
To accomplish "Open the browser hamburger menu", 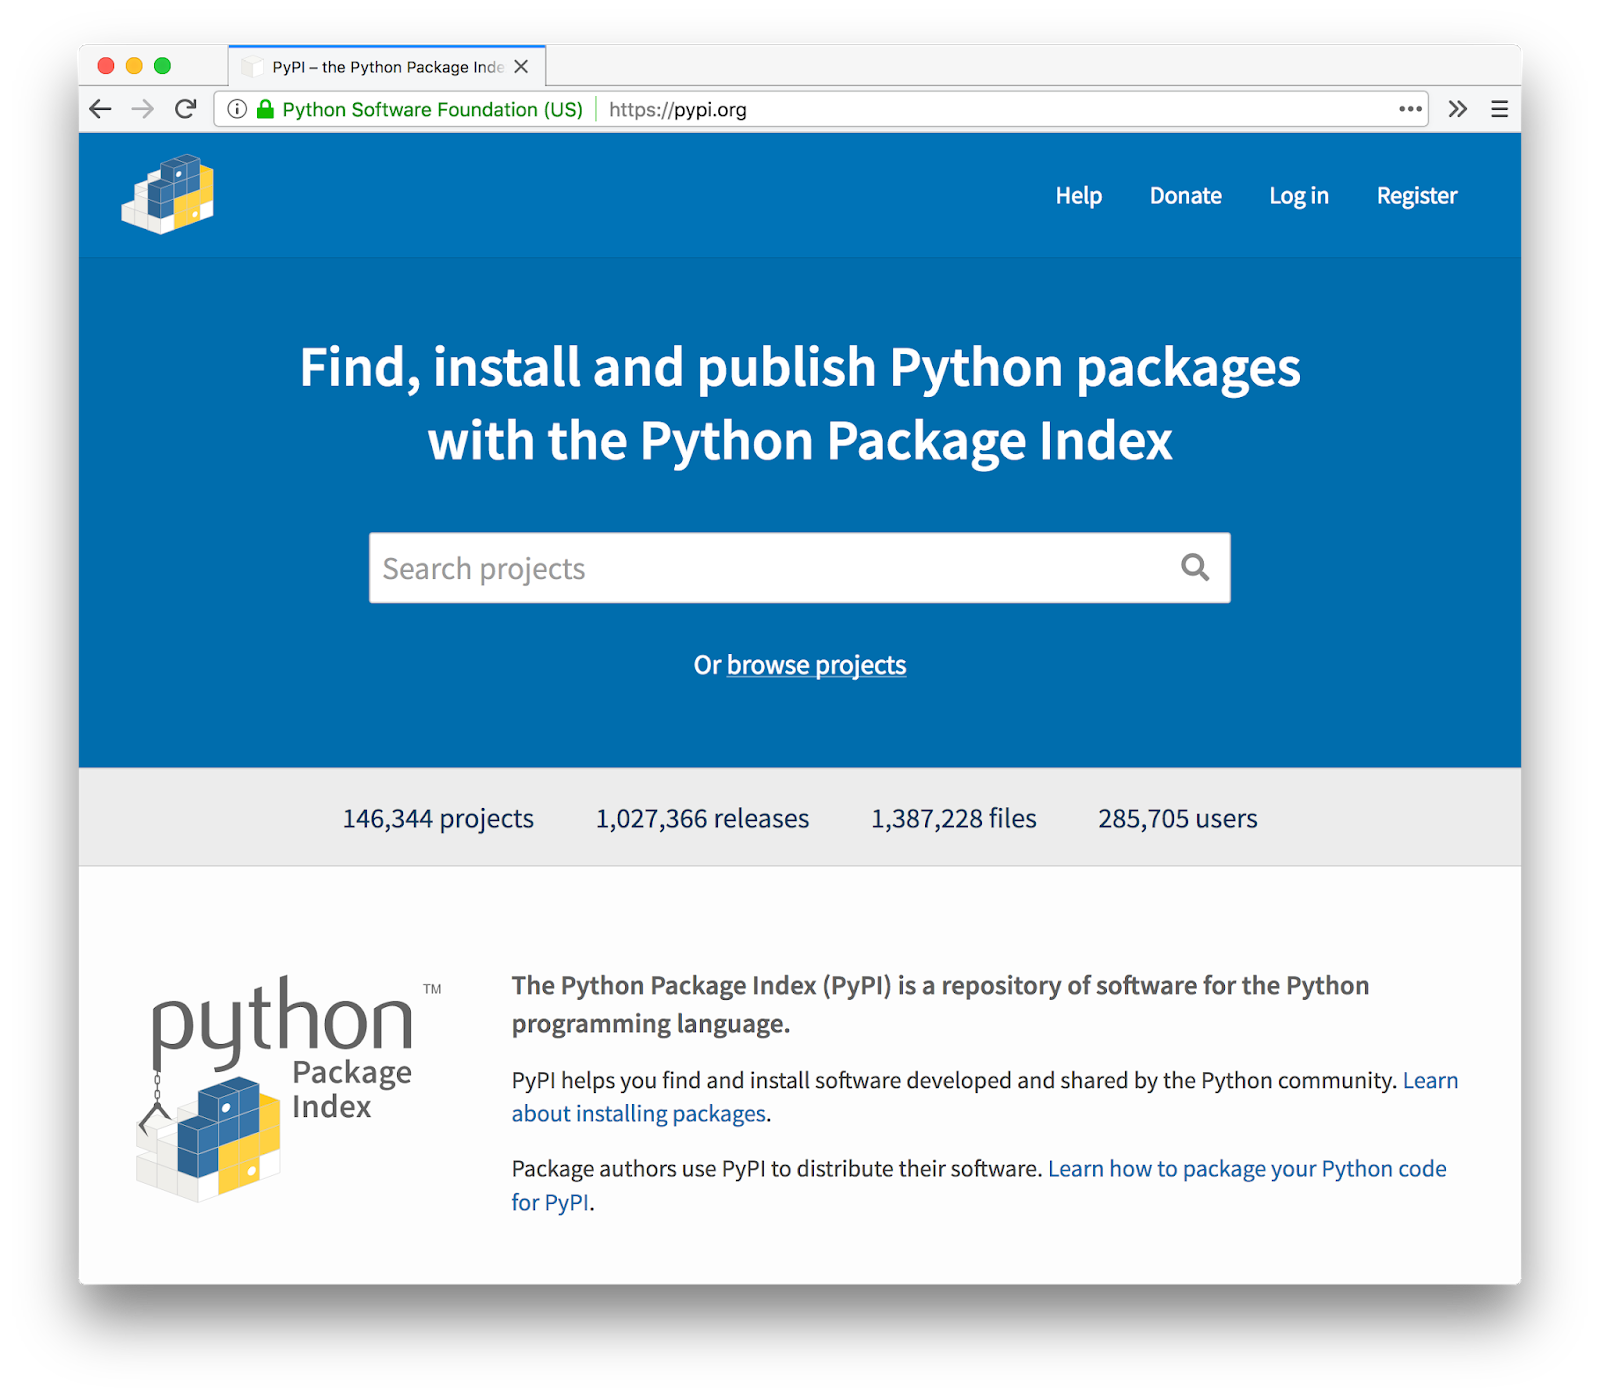I will (x=1499, y=109).
